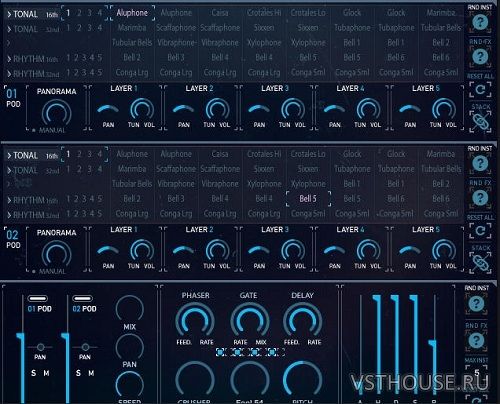
Task: Click Layer 3 label in Pod 01
Action: click(275, 88)
